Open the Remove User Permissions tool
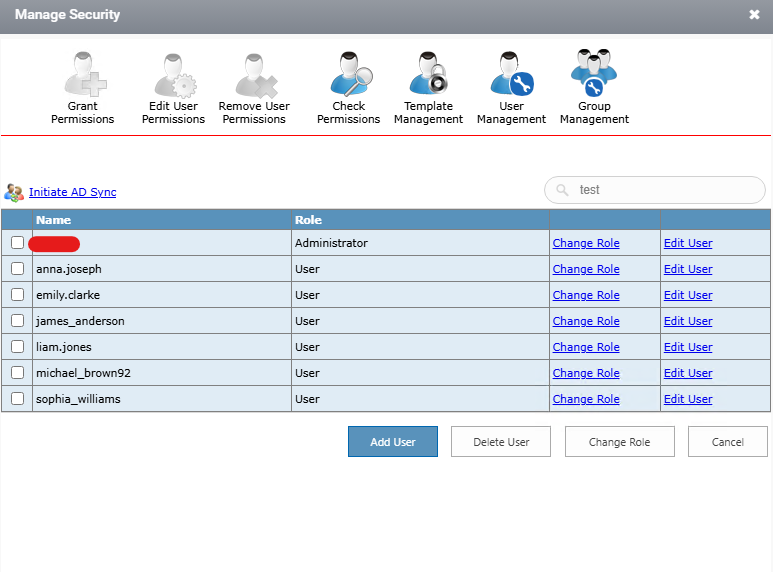Viewport: 773px width, 572px height. [254, 88]
